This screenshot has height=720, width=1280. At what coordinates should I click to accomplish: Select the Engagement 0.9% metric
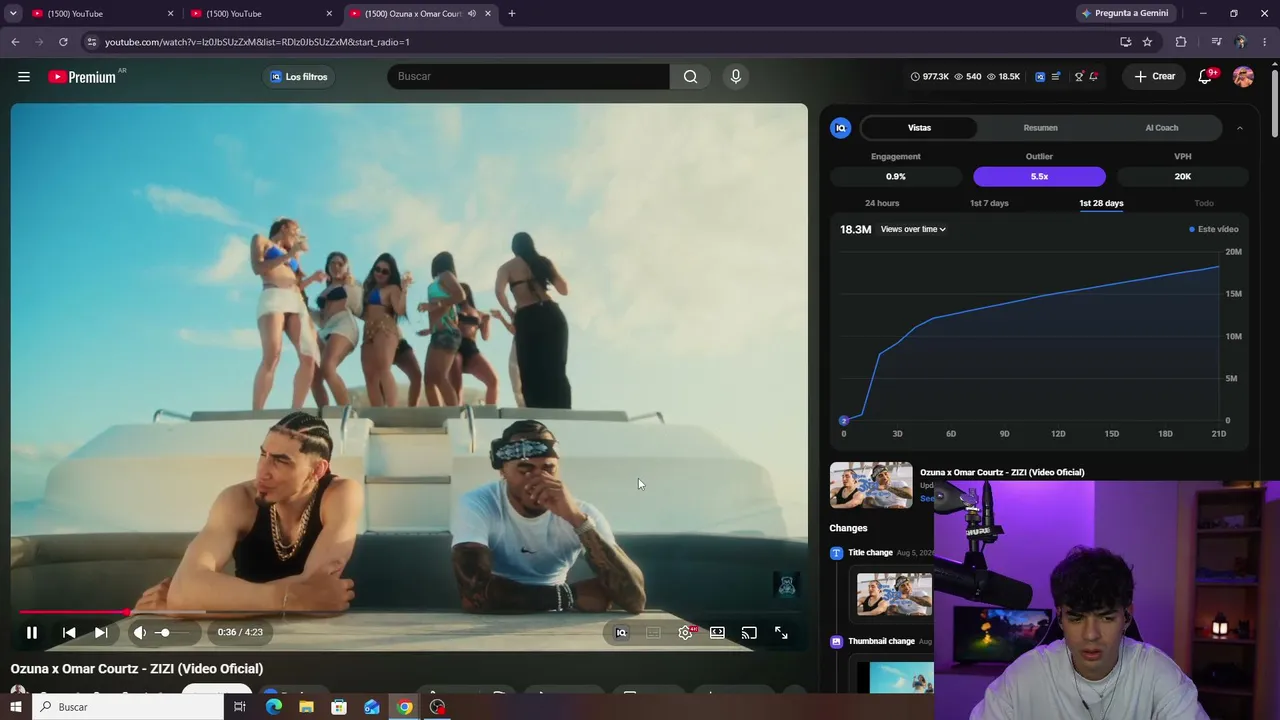[895, 177]
